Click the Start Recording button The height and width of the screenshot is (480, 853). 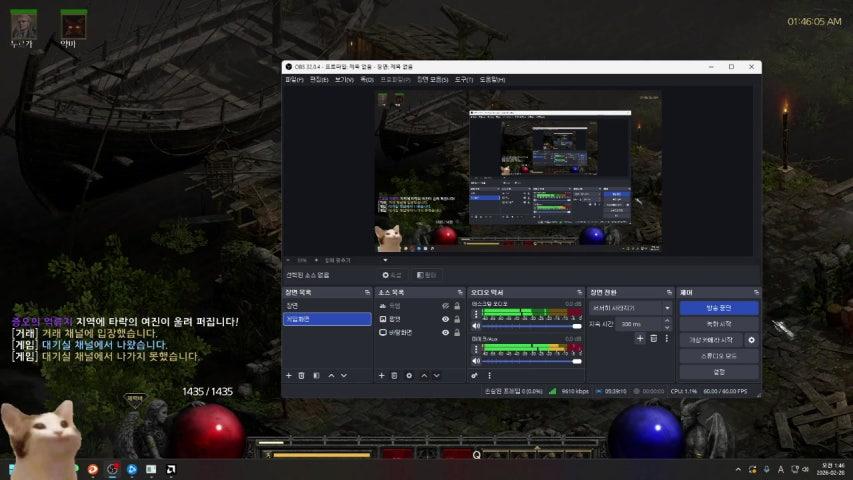[x=719, y=324]
